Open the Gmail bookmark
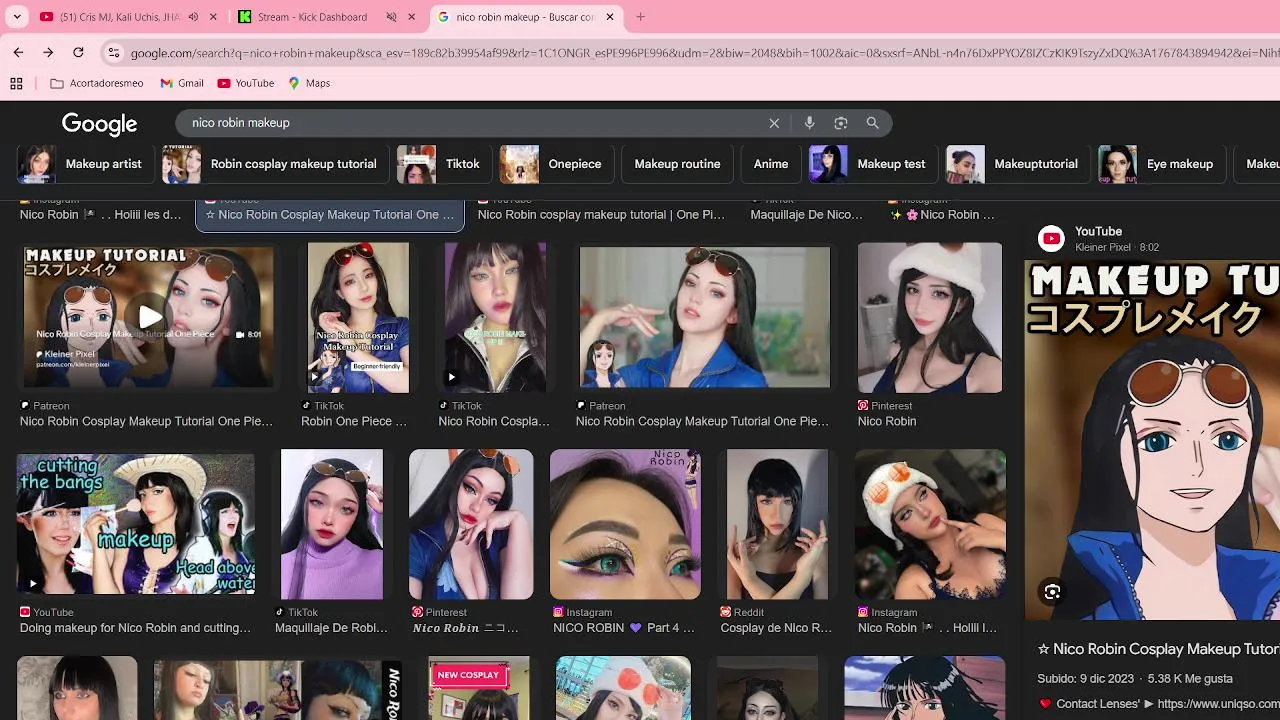The image size is (1280, 720). (182, 83)
